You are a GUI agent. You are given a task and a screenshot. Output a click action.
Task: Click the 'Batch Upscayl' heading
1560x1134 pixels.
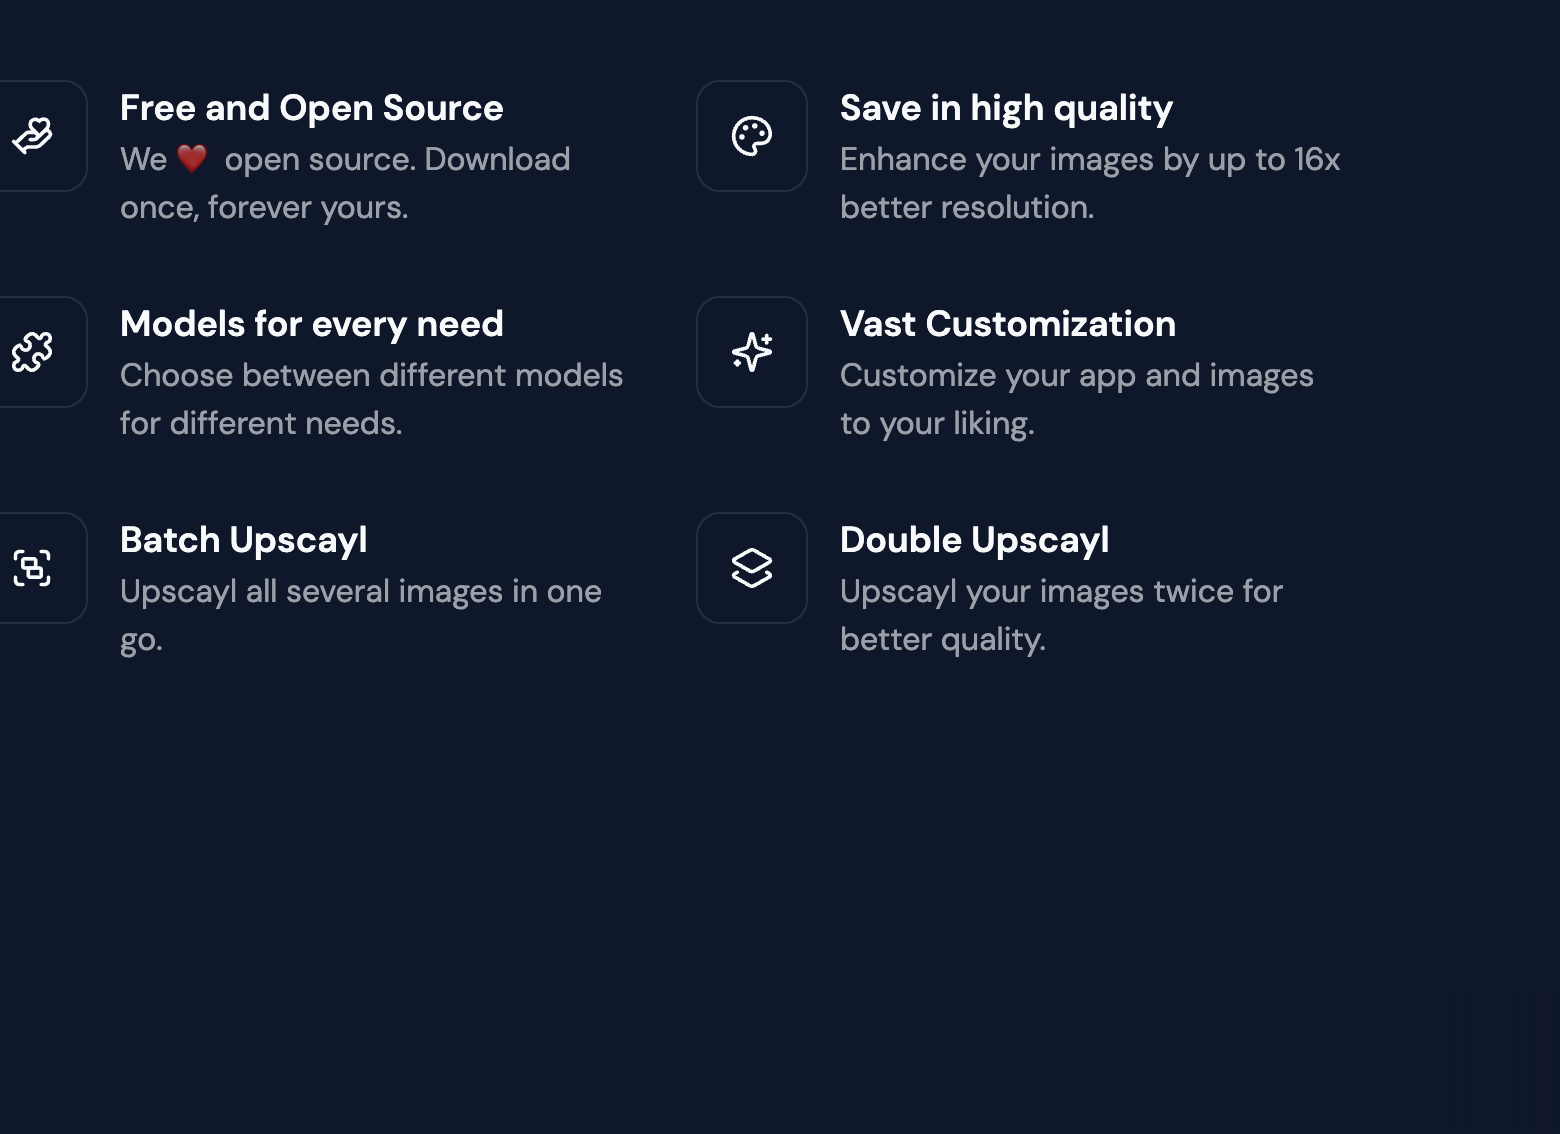[x=244, y=541]
